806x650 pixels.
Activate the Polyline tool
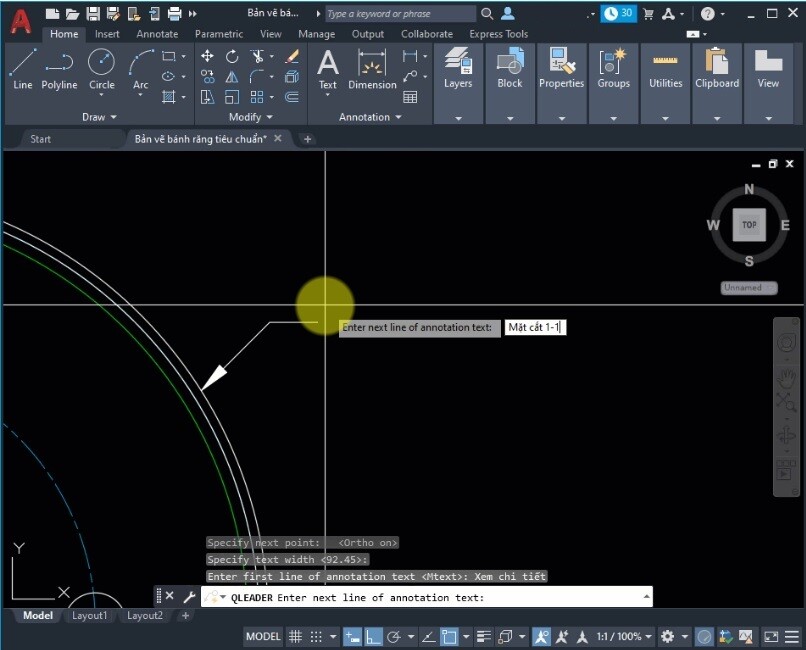[x=59, y=72]
